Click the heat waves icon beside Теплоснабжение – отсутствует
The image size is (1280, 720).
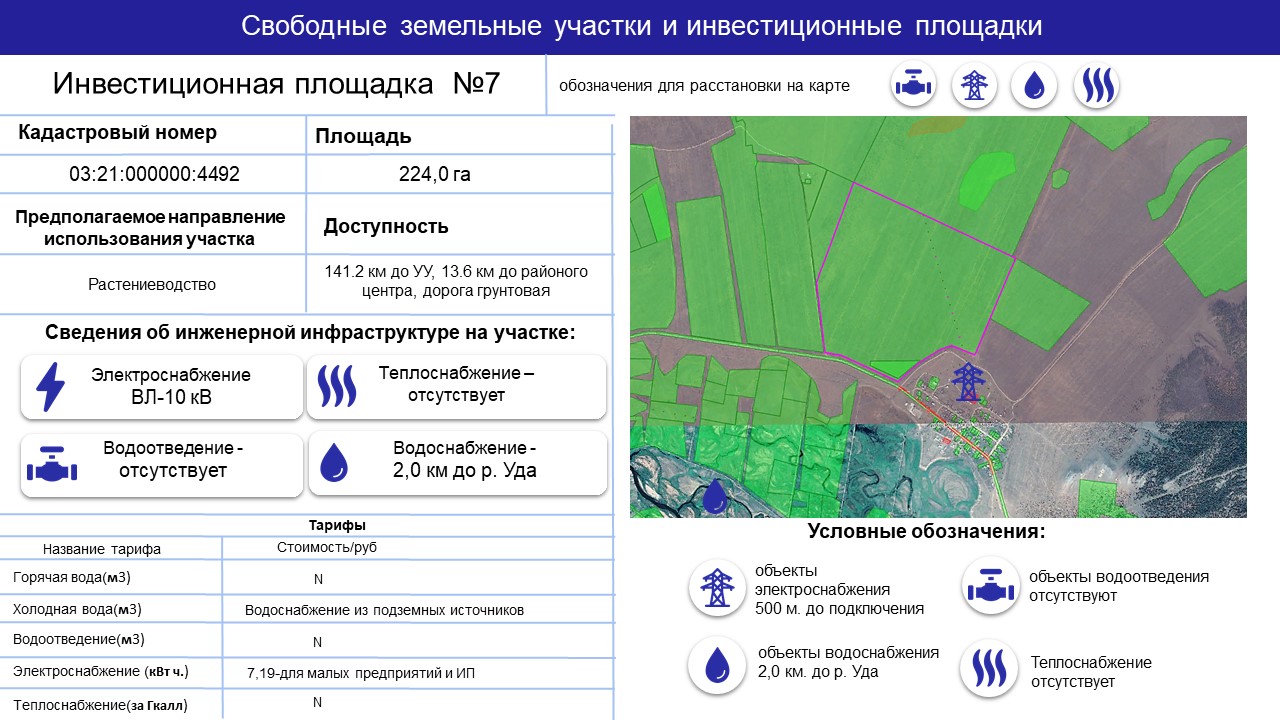(336, 385)
